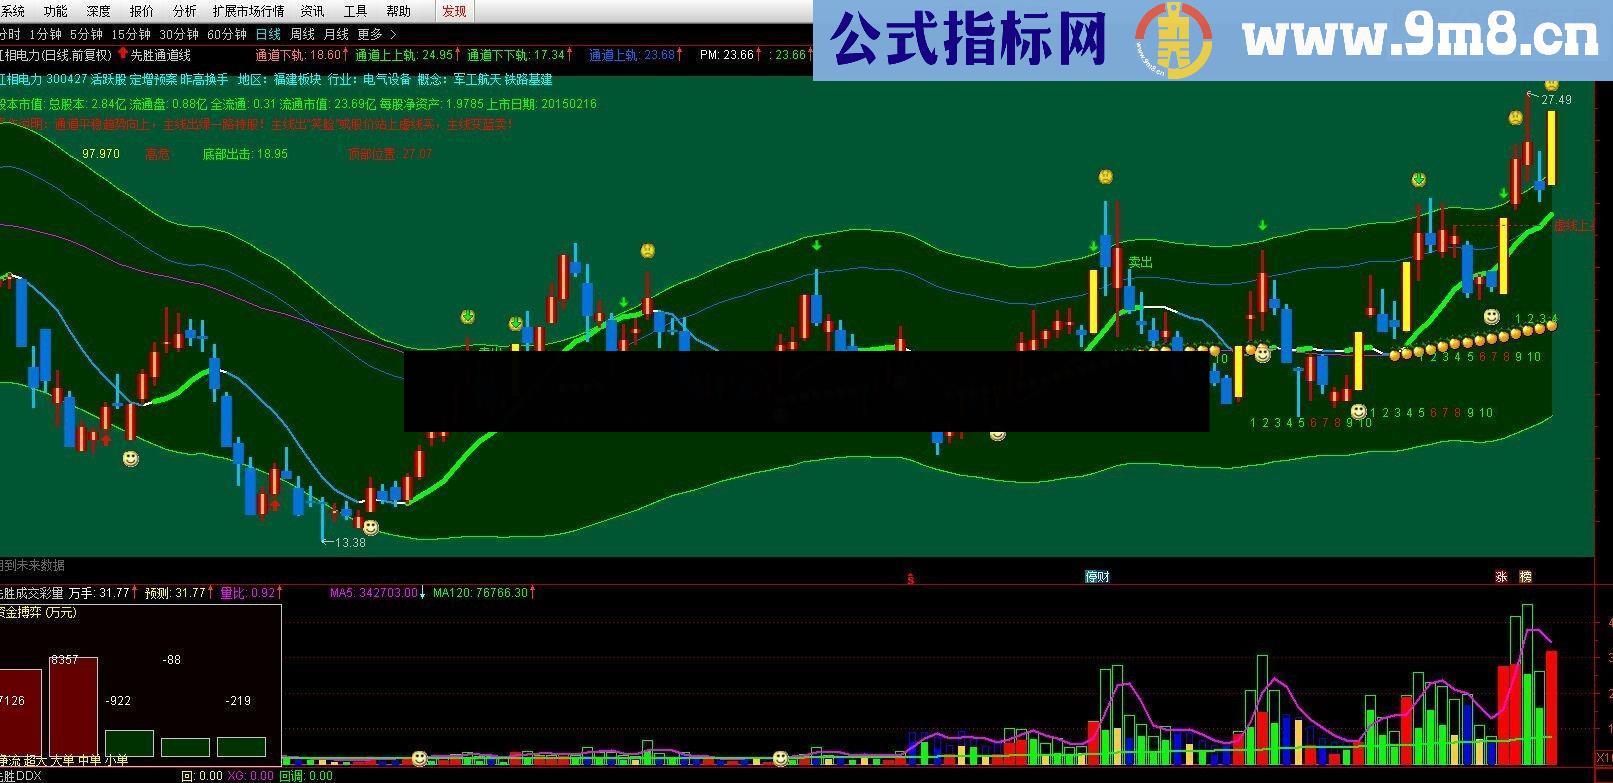The image size is (1613, 783).
Task: Select the 30分钟 chart period
Action: [x=178, y=34]
